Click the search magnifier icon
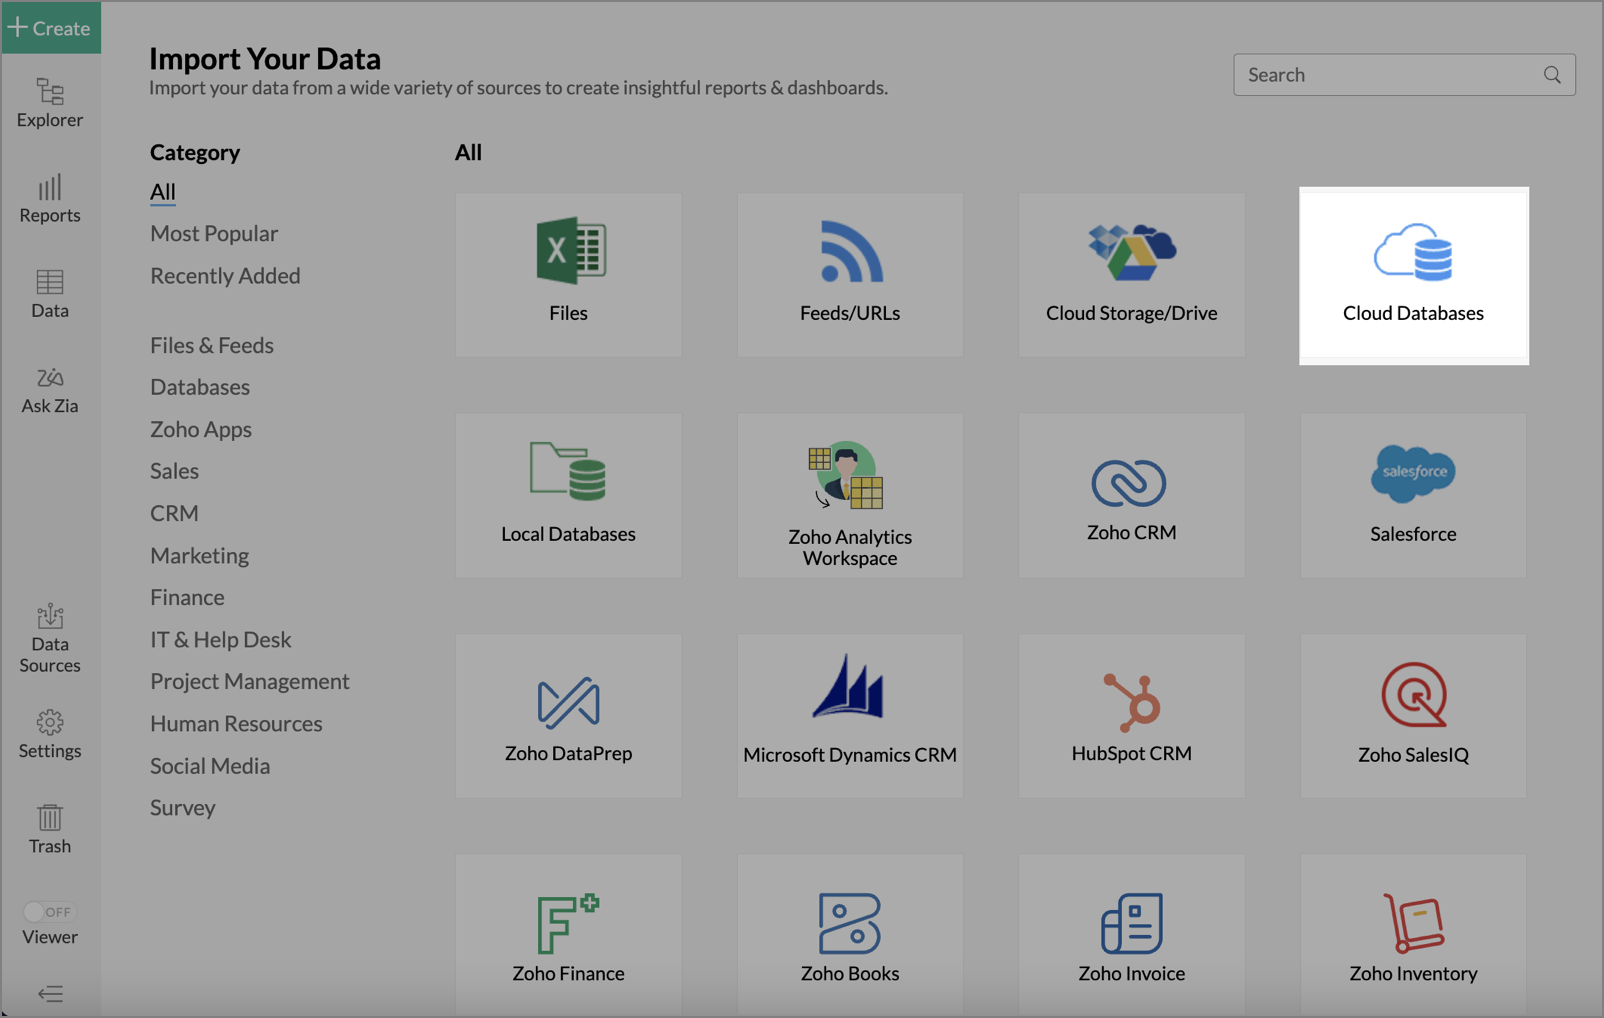The image size is (1604, 1018). pyautogui.click(x=1552, y=75)
